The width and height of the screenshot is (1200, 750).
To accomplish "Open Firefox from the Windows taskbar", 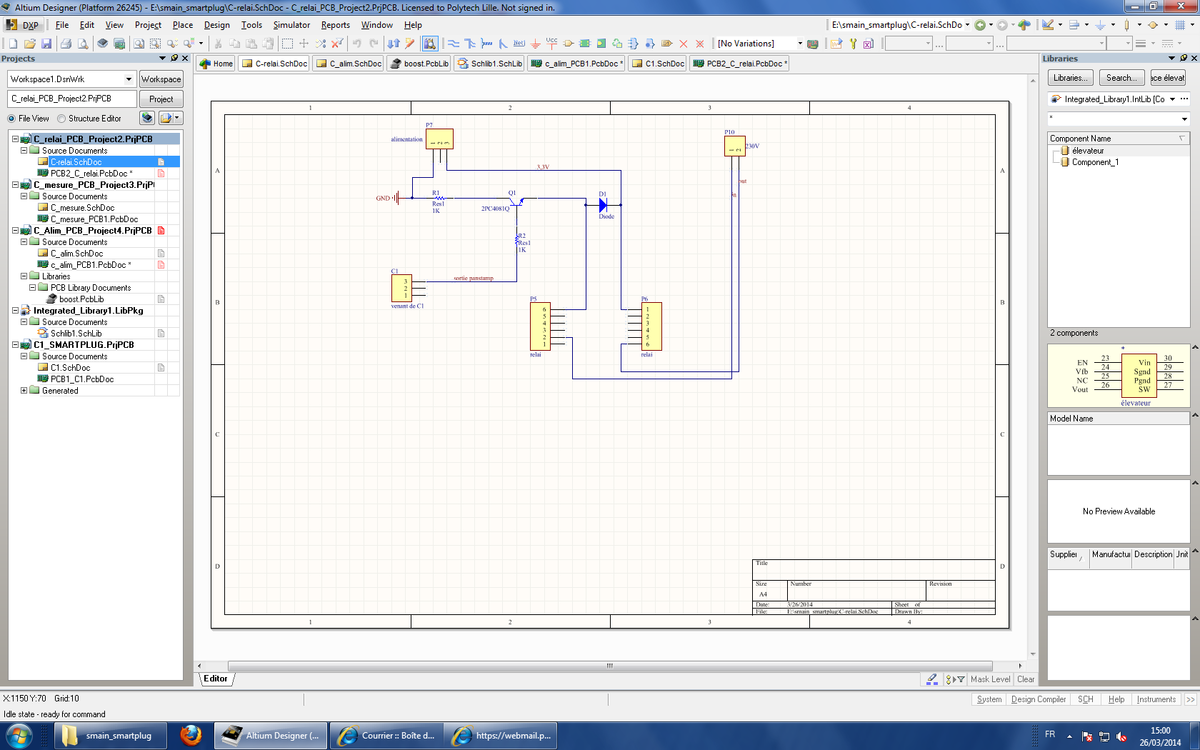I will point(192,736).
